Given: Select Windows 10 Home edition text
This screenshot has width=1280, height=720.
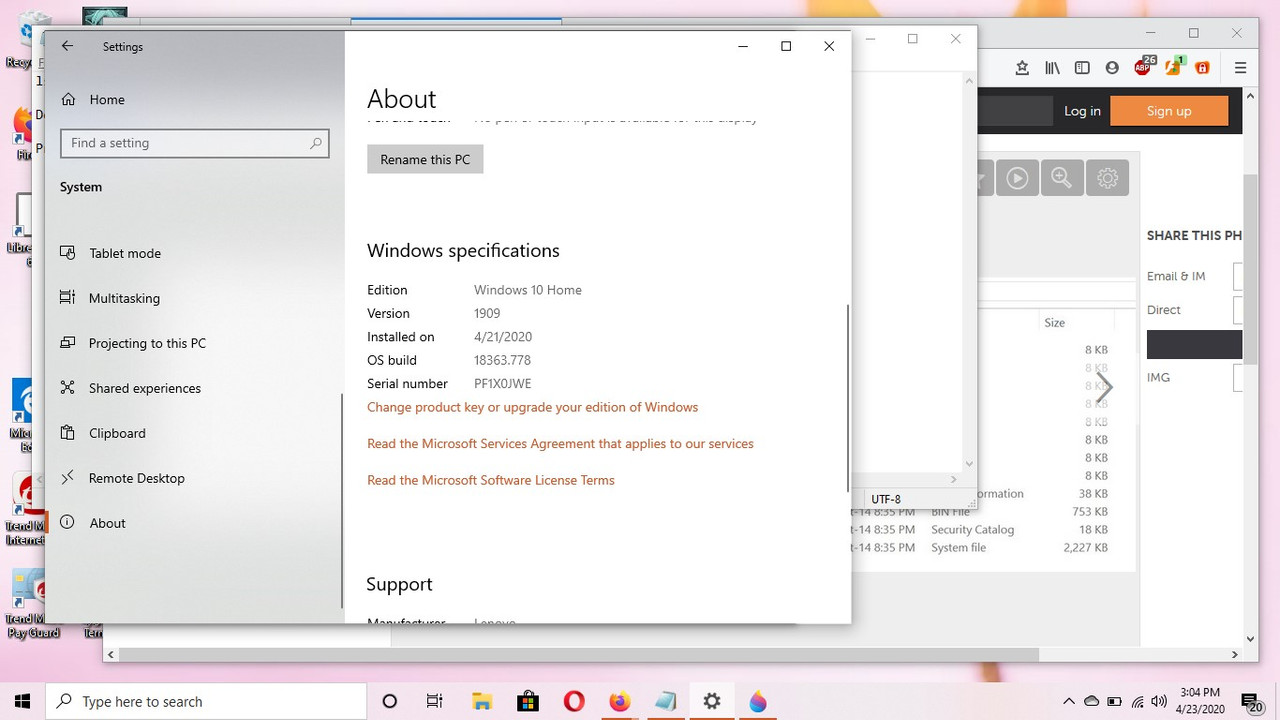Looking at the screenshot, I should pyautogui.click(x=527, y=290).
